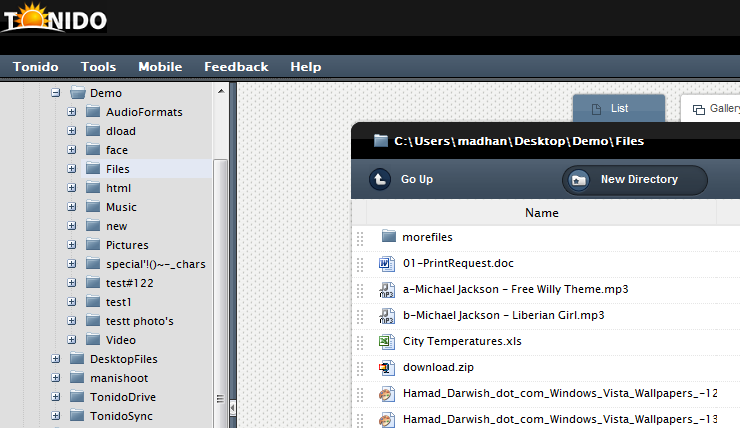Open the Tools menu
Screen dimensions: 740x428
98,67
